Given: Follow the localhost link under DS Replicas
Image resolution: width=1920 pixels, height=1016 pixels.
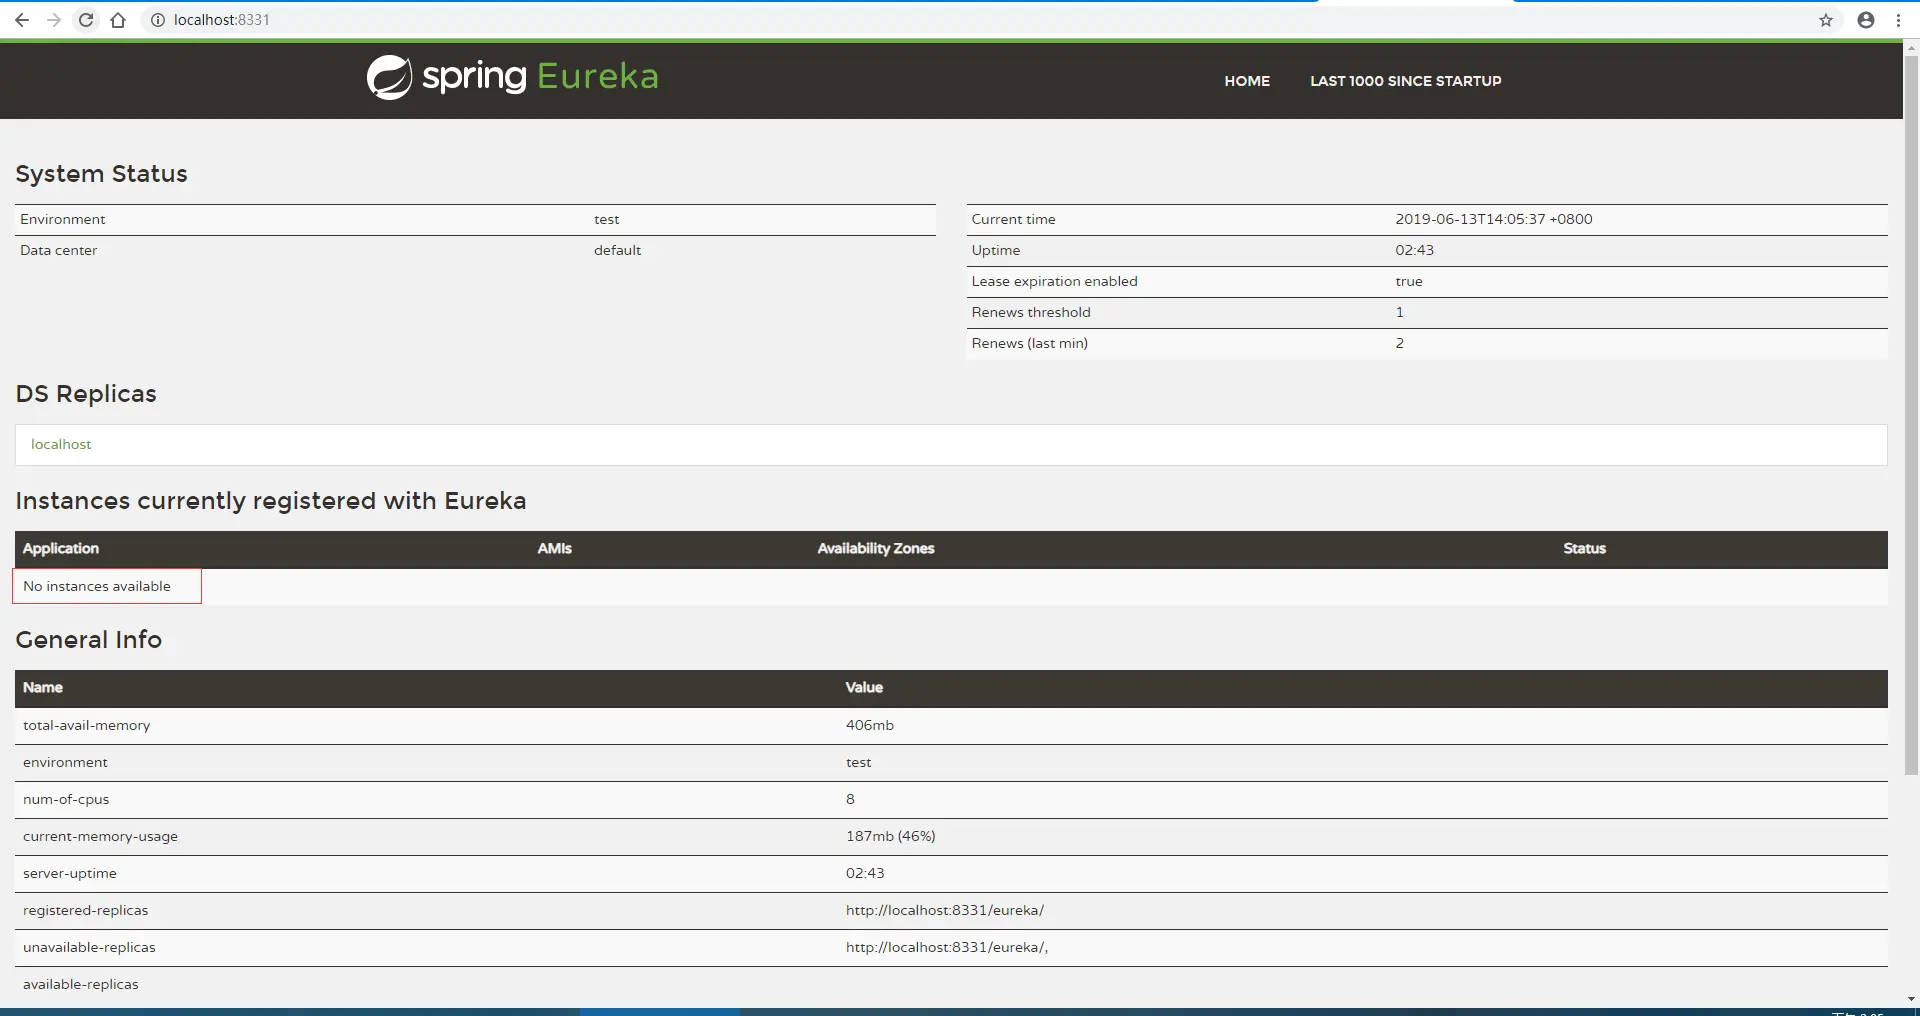Looking at the screenshot, I should [x=61, y=444].
